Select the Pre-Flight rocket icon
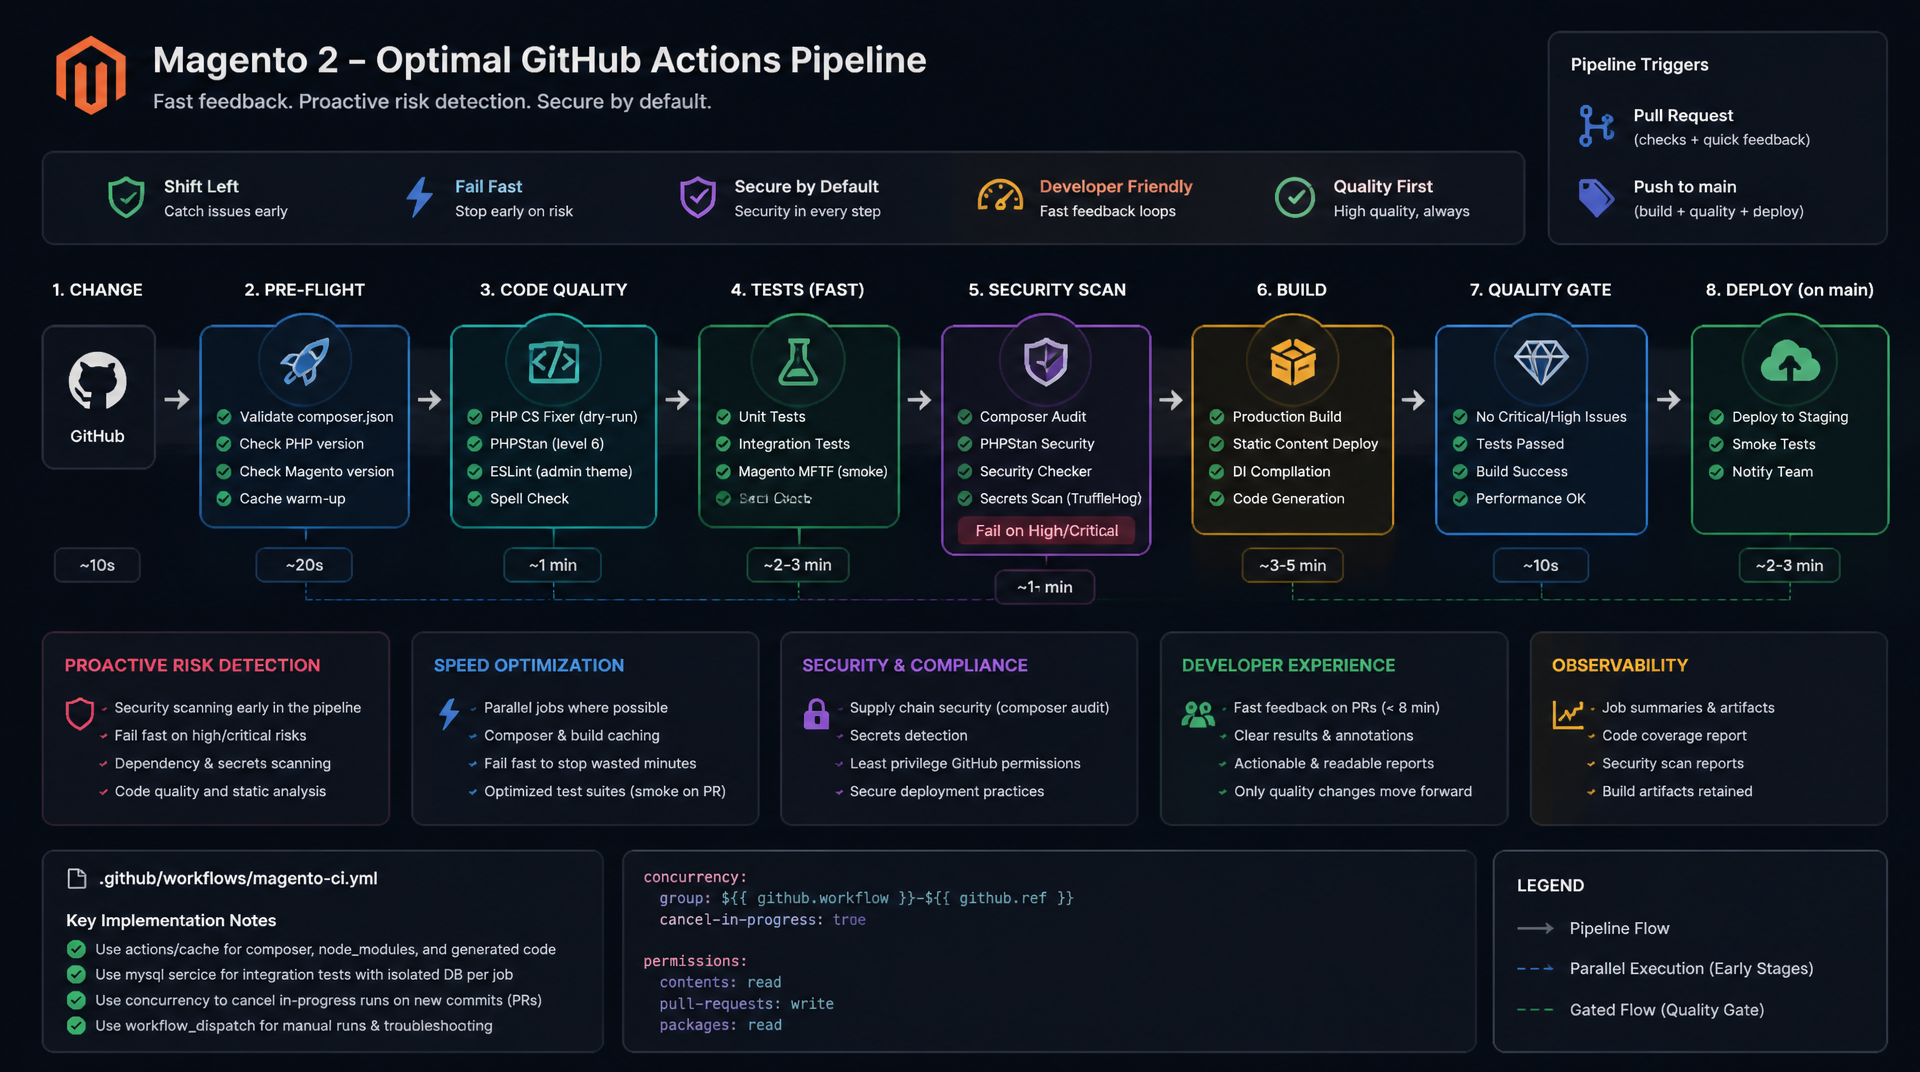The width and height of the screenshot is (1920, 1072). point(305,361)
